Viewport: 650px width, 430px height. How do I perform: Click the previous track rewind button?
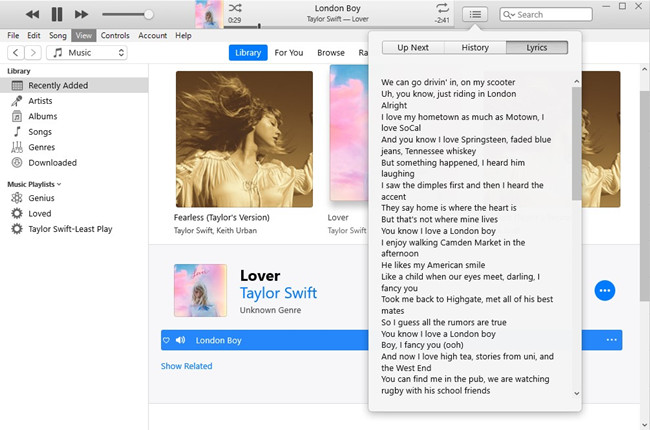[32, 15]
